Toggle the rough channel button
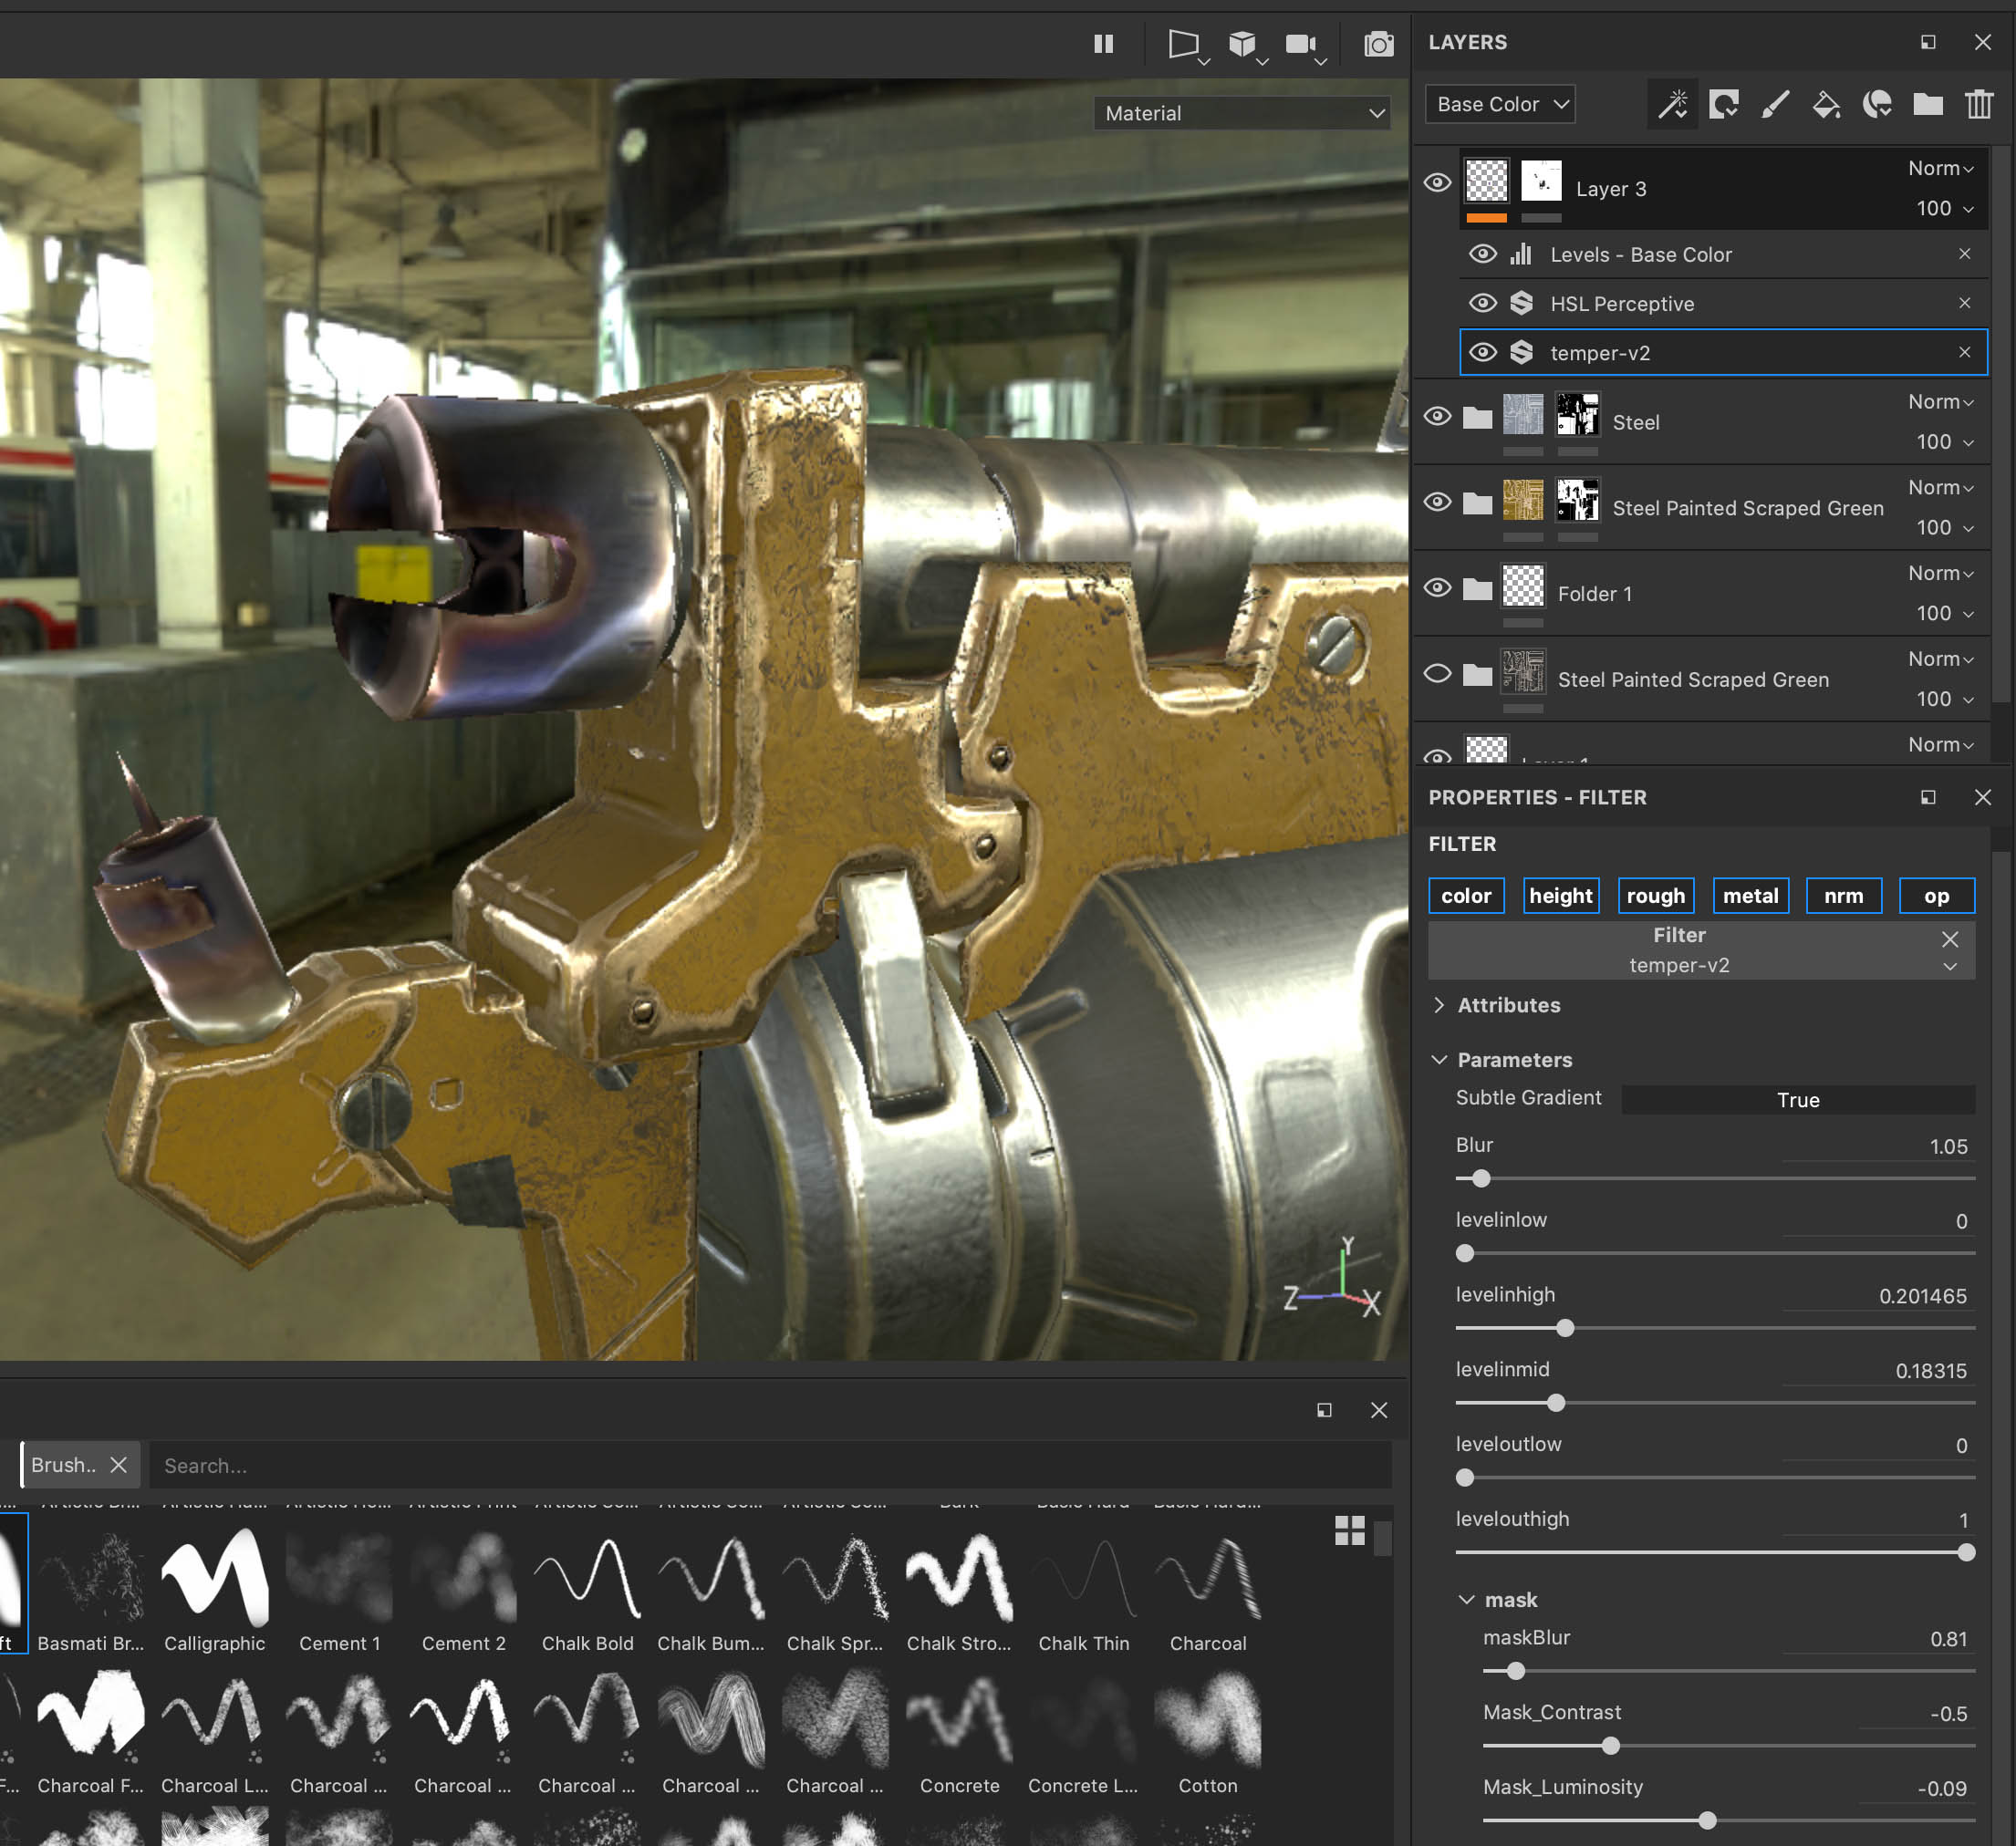The width and height of the screenshot is (2016, 1846). tap(1655, 896)
